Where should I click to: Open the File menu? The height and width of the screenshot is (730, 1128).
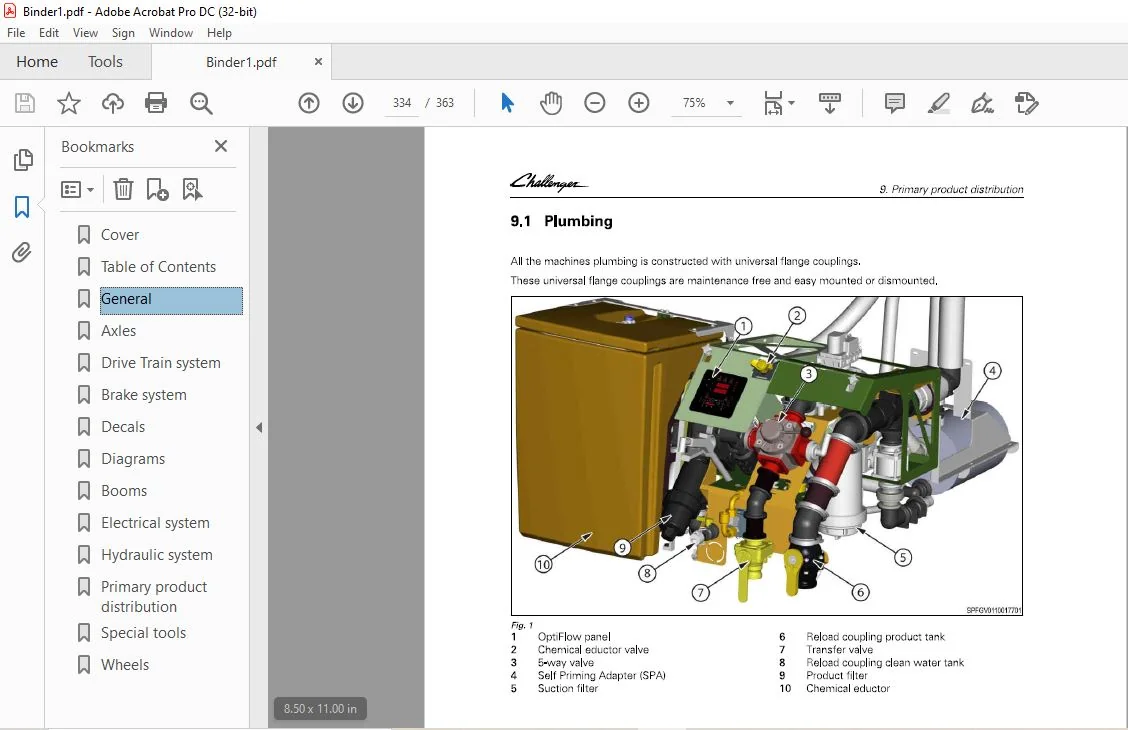[x=16, y=32]
